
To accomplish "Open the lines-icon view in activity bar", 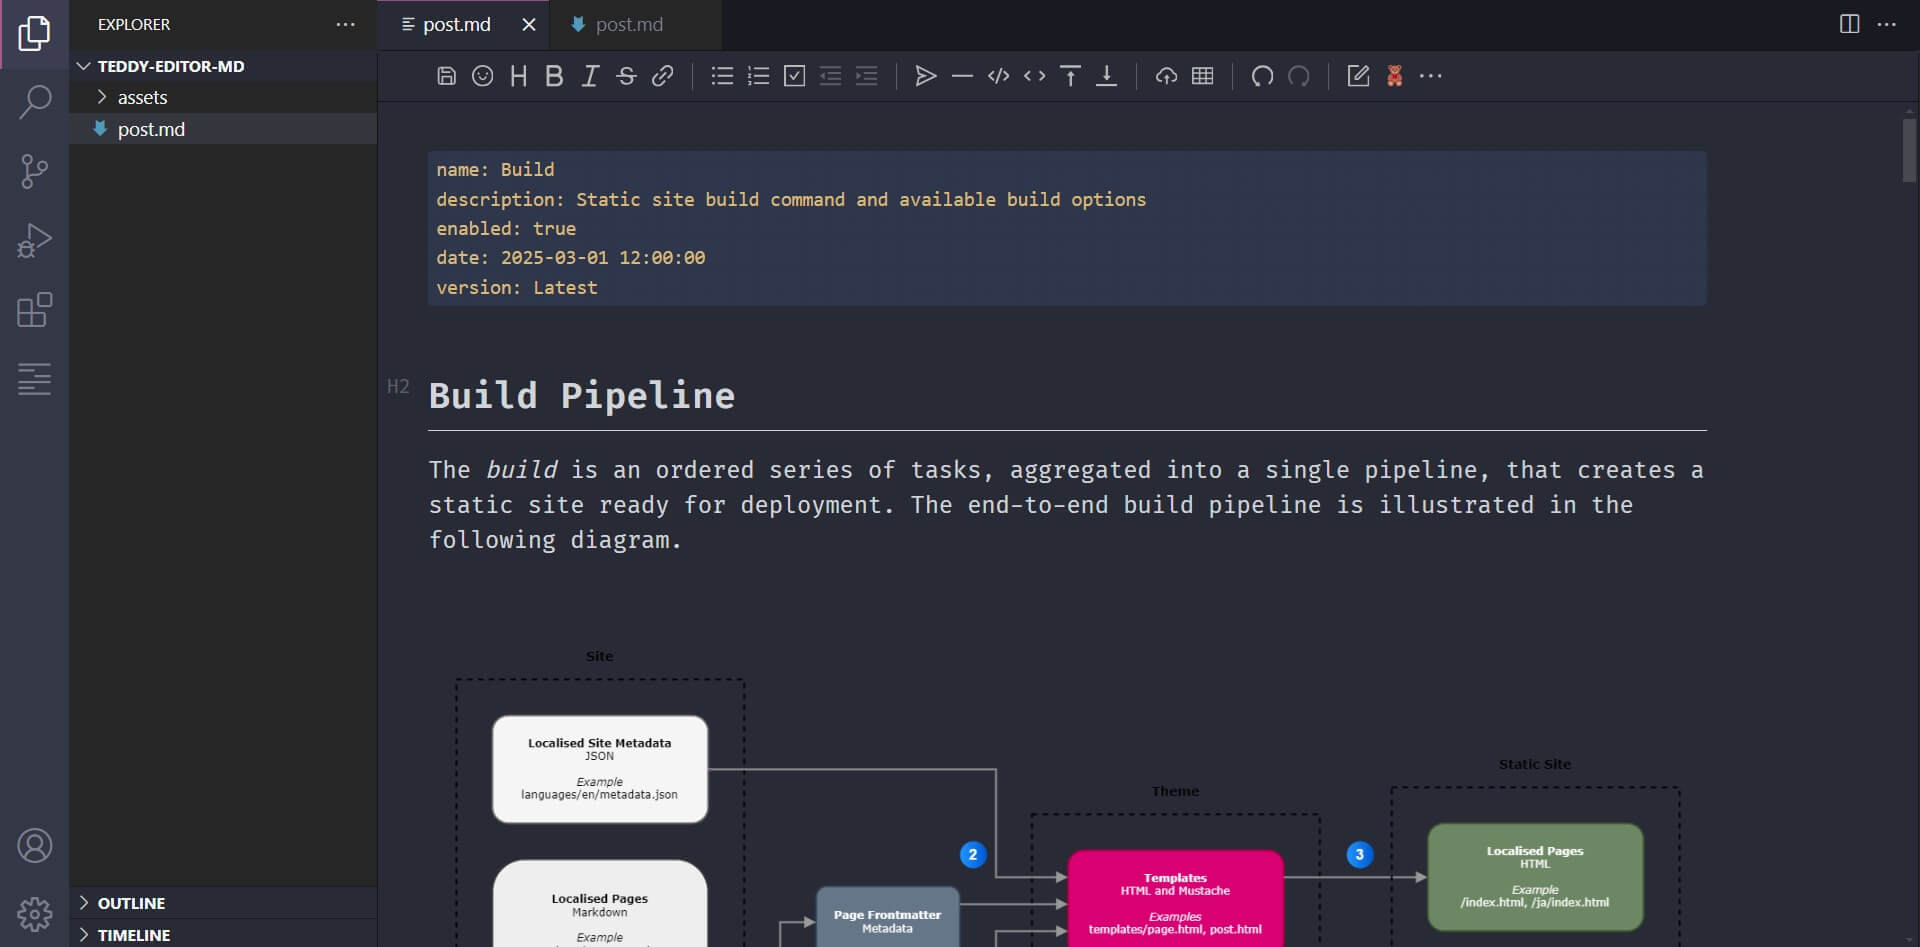I will click(x=34, y=379).
